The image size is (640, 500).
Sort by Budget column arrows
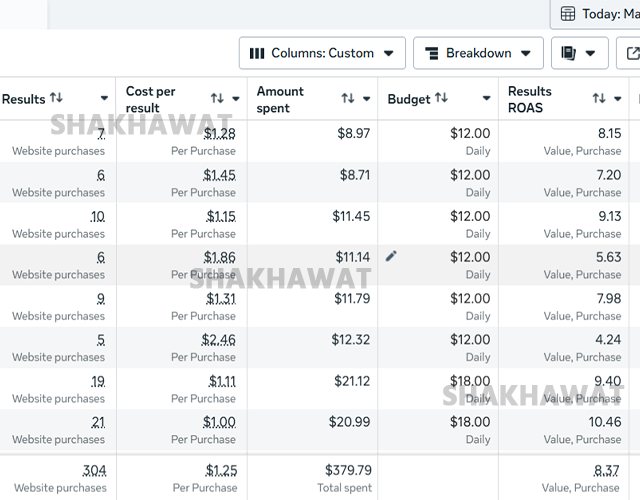click(441, 98)
